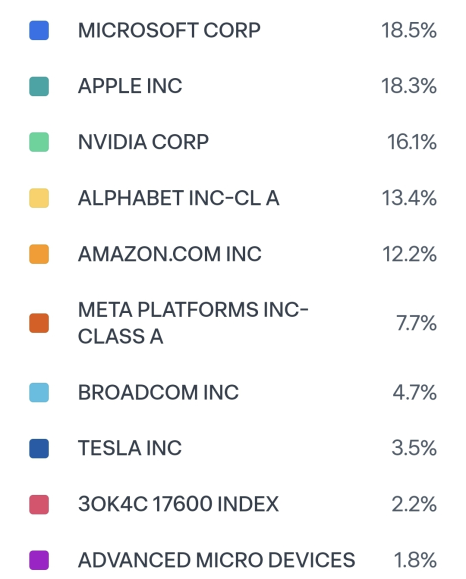
Task: Click the yellow Alphabet Inc color swatch
Action: [39, 198]
